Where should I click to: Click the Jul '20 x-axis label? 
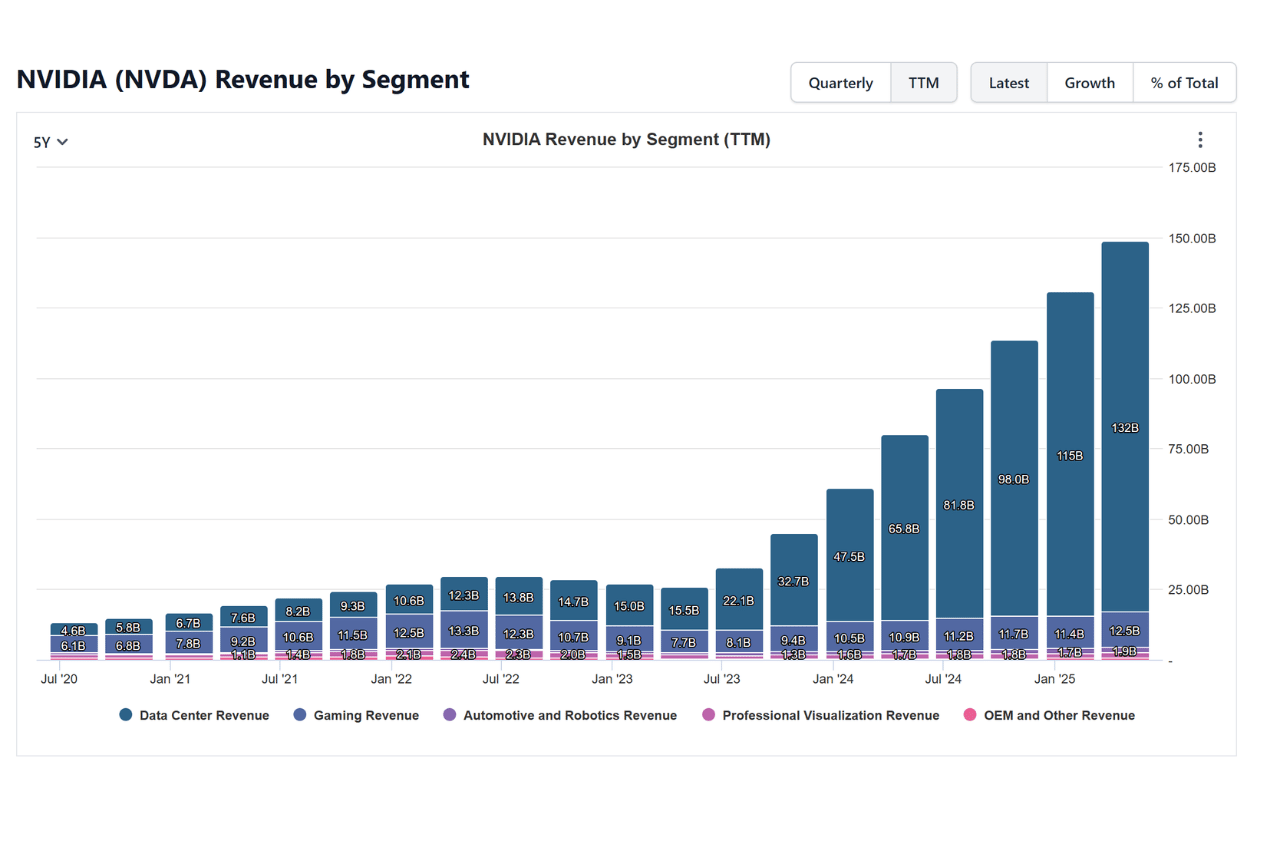point(59,679)
